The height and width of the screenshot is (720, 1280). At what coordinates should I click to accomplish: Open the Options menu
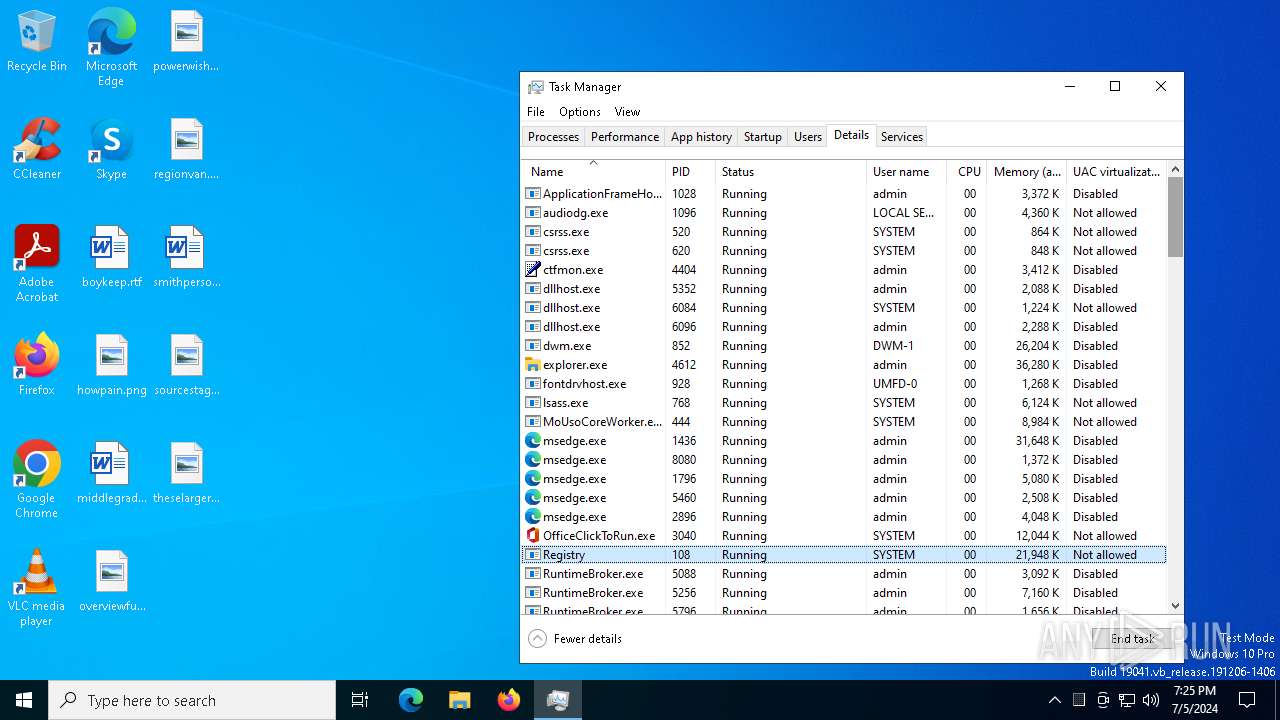tap(580, 112)
